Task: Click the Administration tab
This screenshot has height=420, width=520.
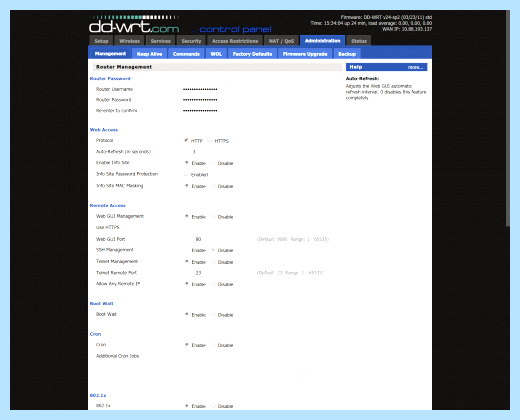Action: click(x=322, y=40)
